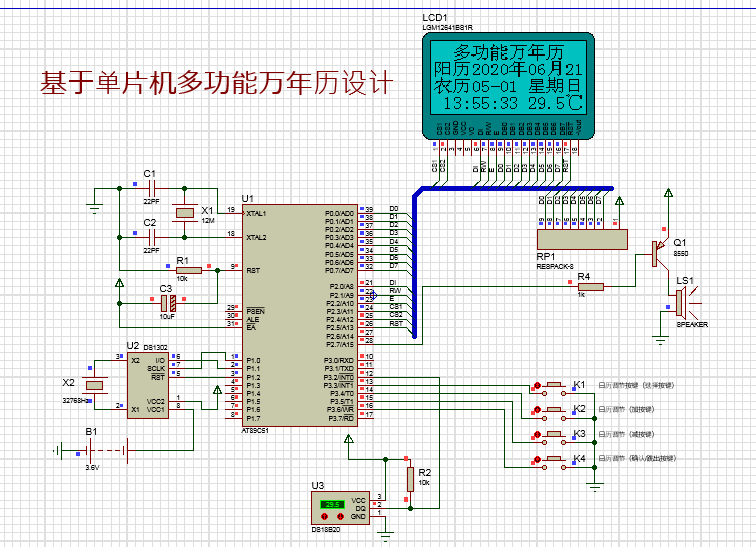Select capacitor C1 22PF
Image resolution: width=756 pixels, height=547 pixels.
click(x=151, y=188)
